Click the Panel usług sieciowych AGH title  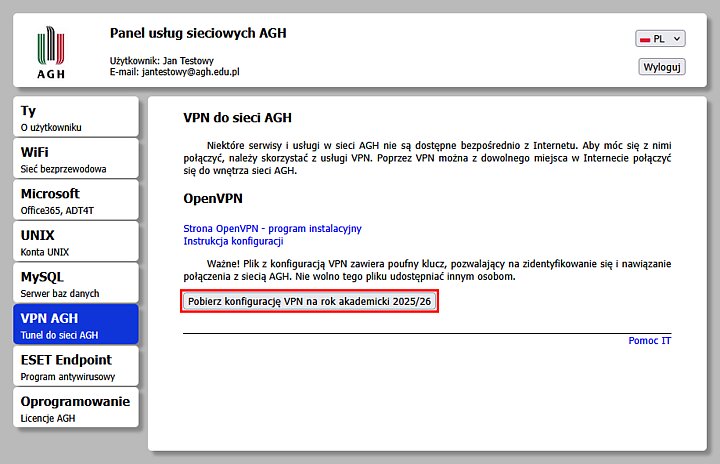pyautogui.click(x=198, y=33)
